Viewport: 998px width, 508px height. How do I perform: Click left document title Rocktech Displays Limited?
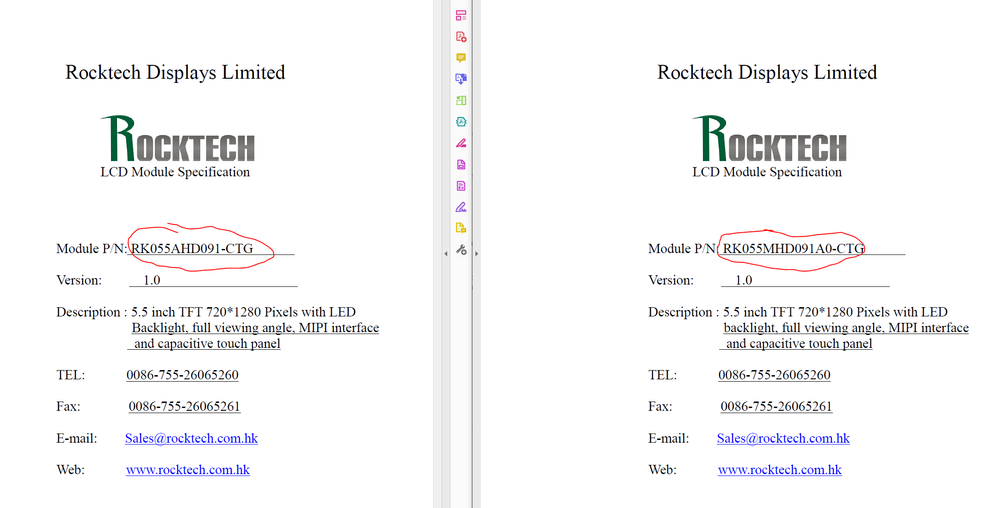(175, 73)
